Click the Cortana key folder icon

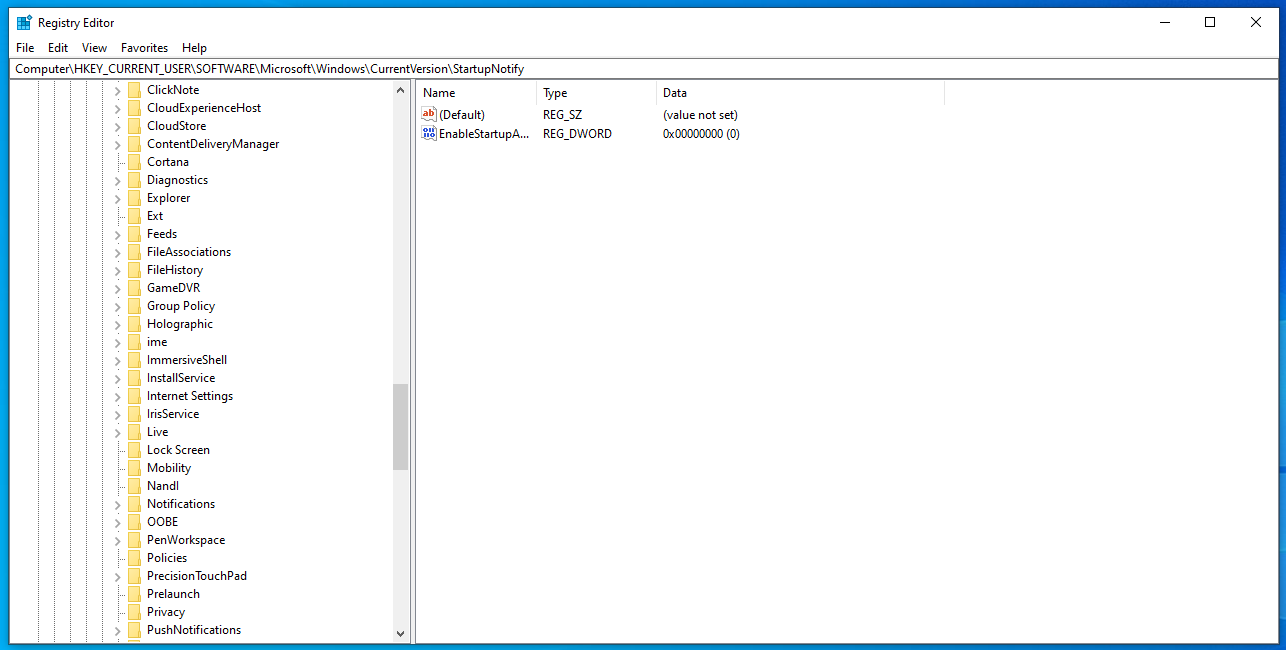click(x=134, y=162)
